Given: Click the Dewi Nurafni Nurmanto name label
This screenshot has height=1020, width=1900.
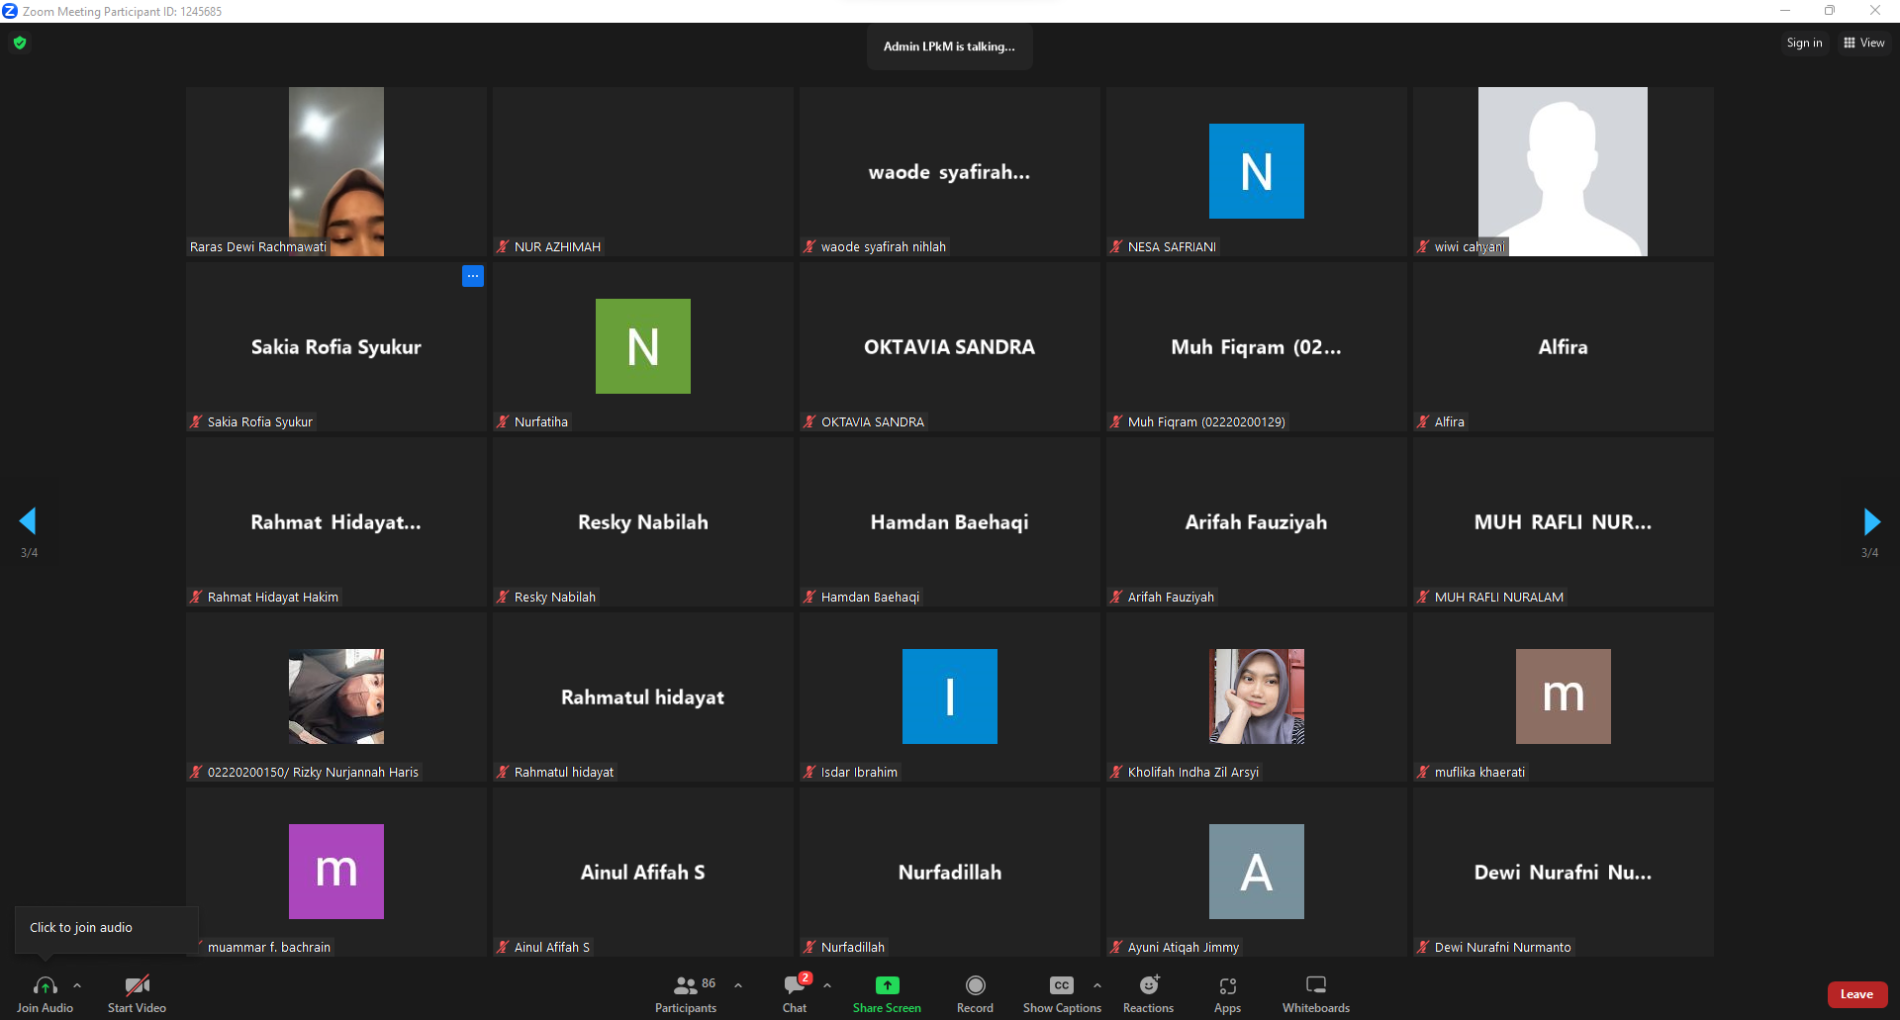Looking at the screenshot, I should point(1503,947).
